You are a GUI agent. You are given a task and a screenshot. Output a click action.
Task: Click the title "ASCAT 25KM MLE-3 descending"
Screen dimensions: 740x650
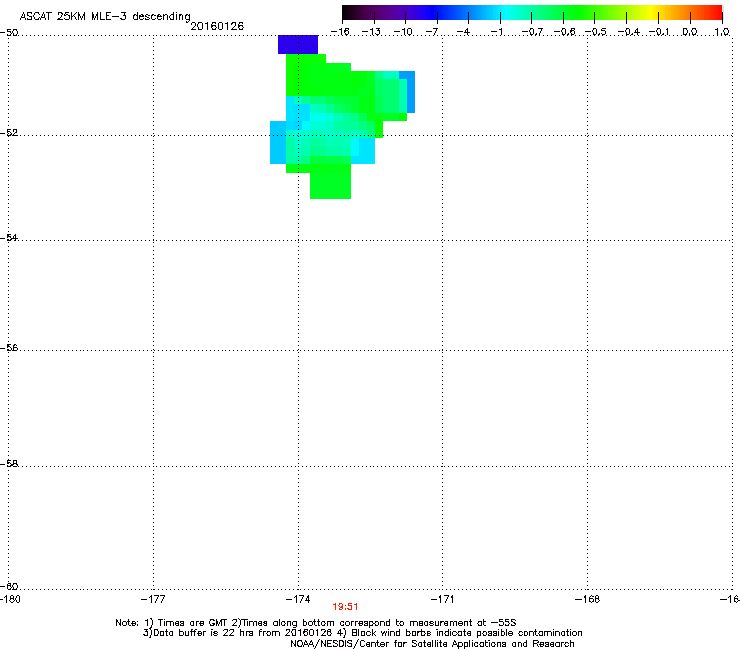[x=105, y=16]
